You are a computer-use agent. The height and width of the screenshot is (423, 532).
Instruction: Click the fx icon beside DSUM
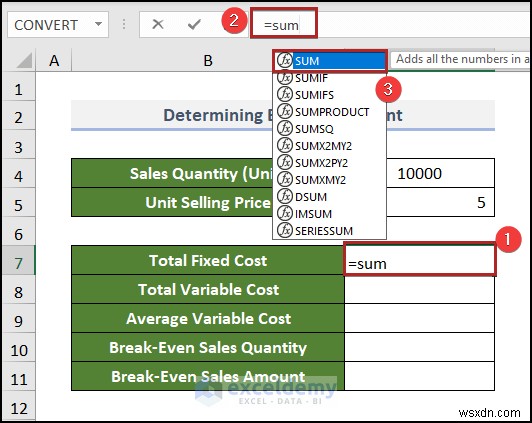tap(285, 196)
